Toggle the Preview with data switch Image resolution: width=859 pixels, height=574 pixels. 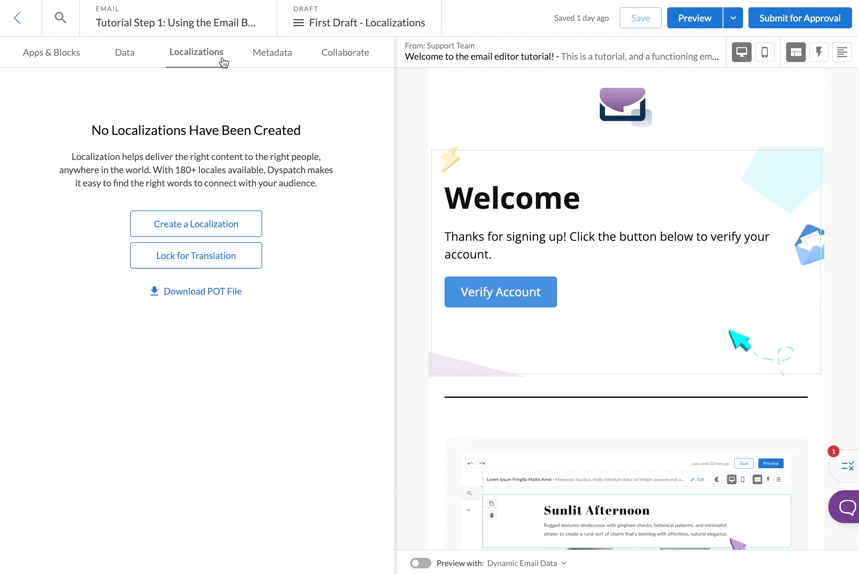pos(421,563)
